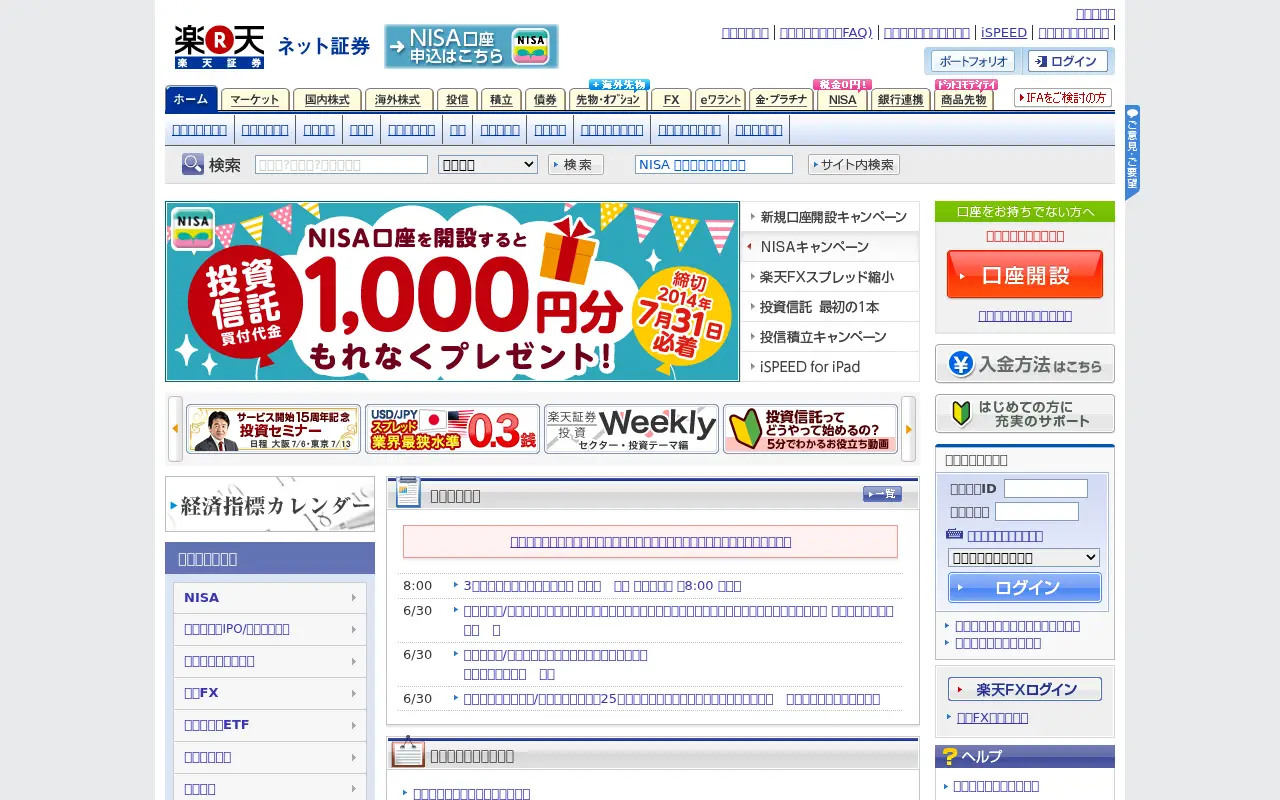Open the feedback tab on right page edge
Viewport: 1280px width, 800px height.
pyautogui.click(x=1132, y=152)
